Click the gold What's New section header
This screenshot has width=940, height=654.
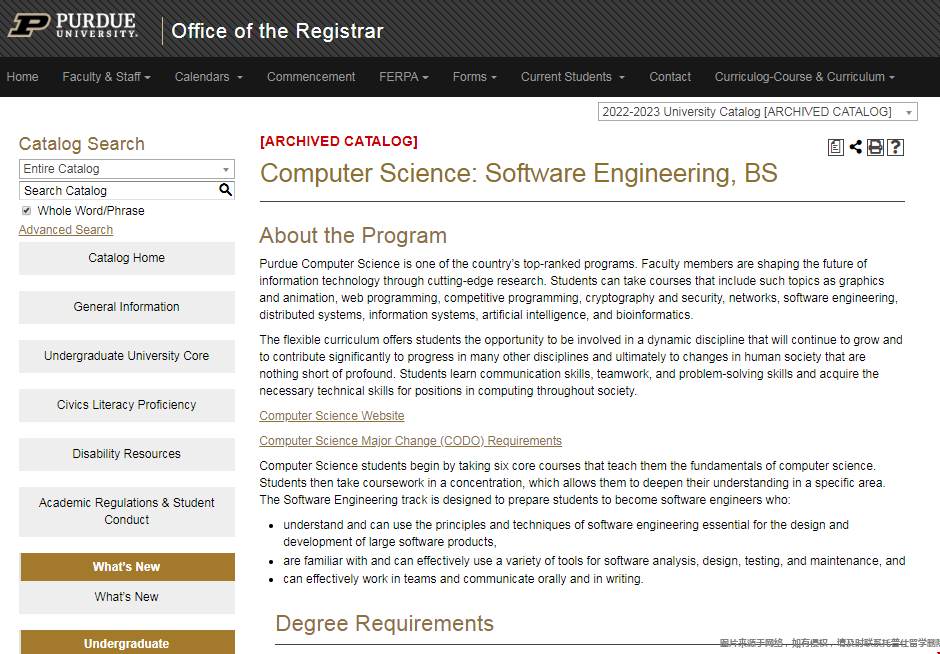127,567
